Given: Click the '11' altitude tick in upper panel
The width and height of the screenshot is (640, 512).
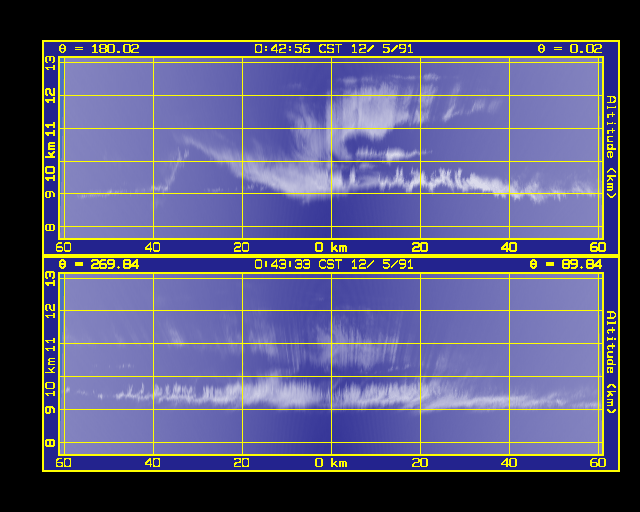Looking at the screenshot, I should pos(50,129).
